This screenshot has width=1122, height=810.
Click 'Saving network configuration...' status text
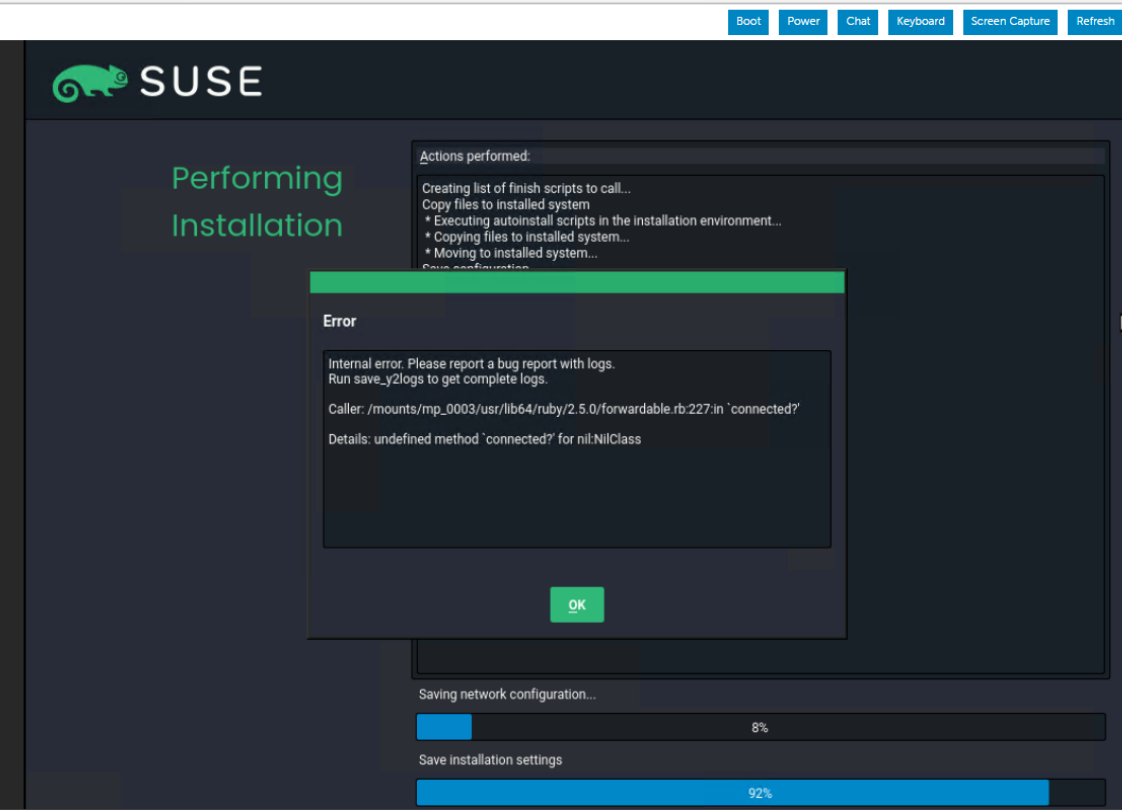click(x=507, y=695)
